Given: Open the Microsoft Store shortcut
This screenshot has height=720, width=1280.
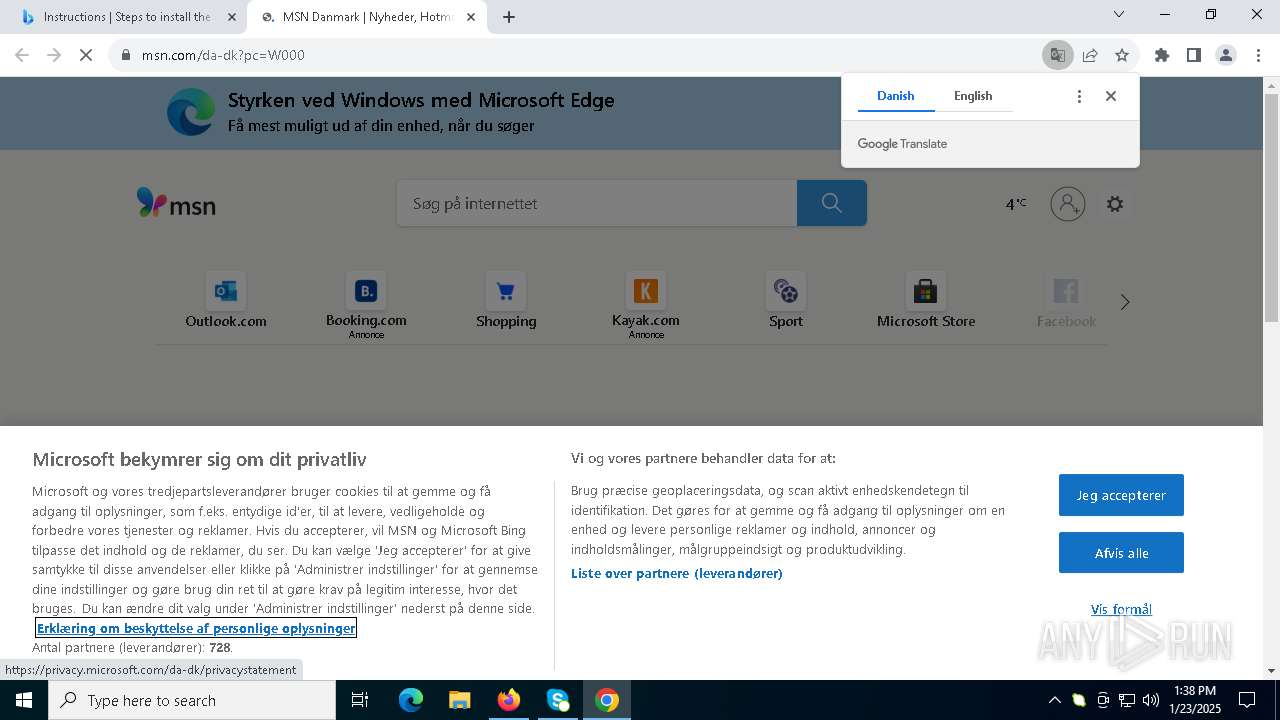Looking at the screenshot, I should 926,301.
